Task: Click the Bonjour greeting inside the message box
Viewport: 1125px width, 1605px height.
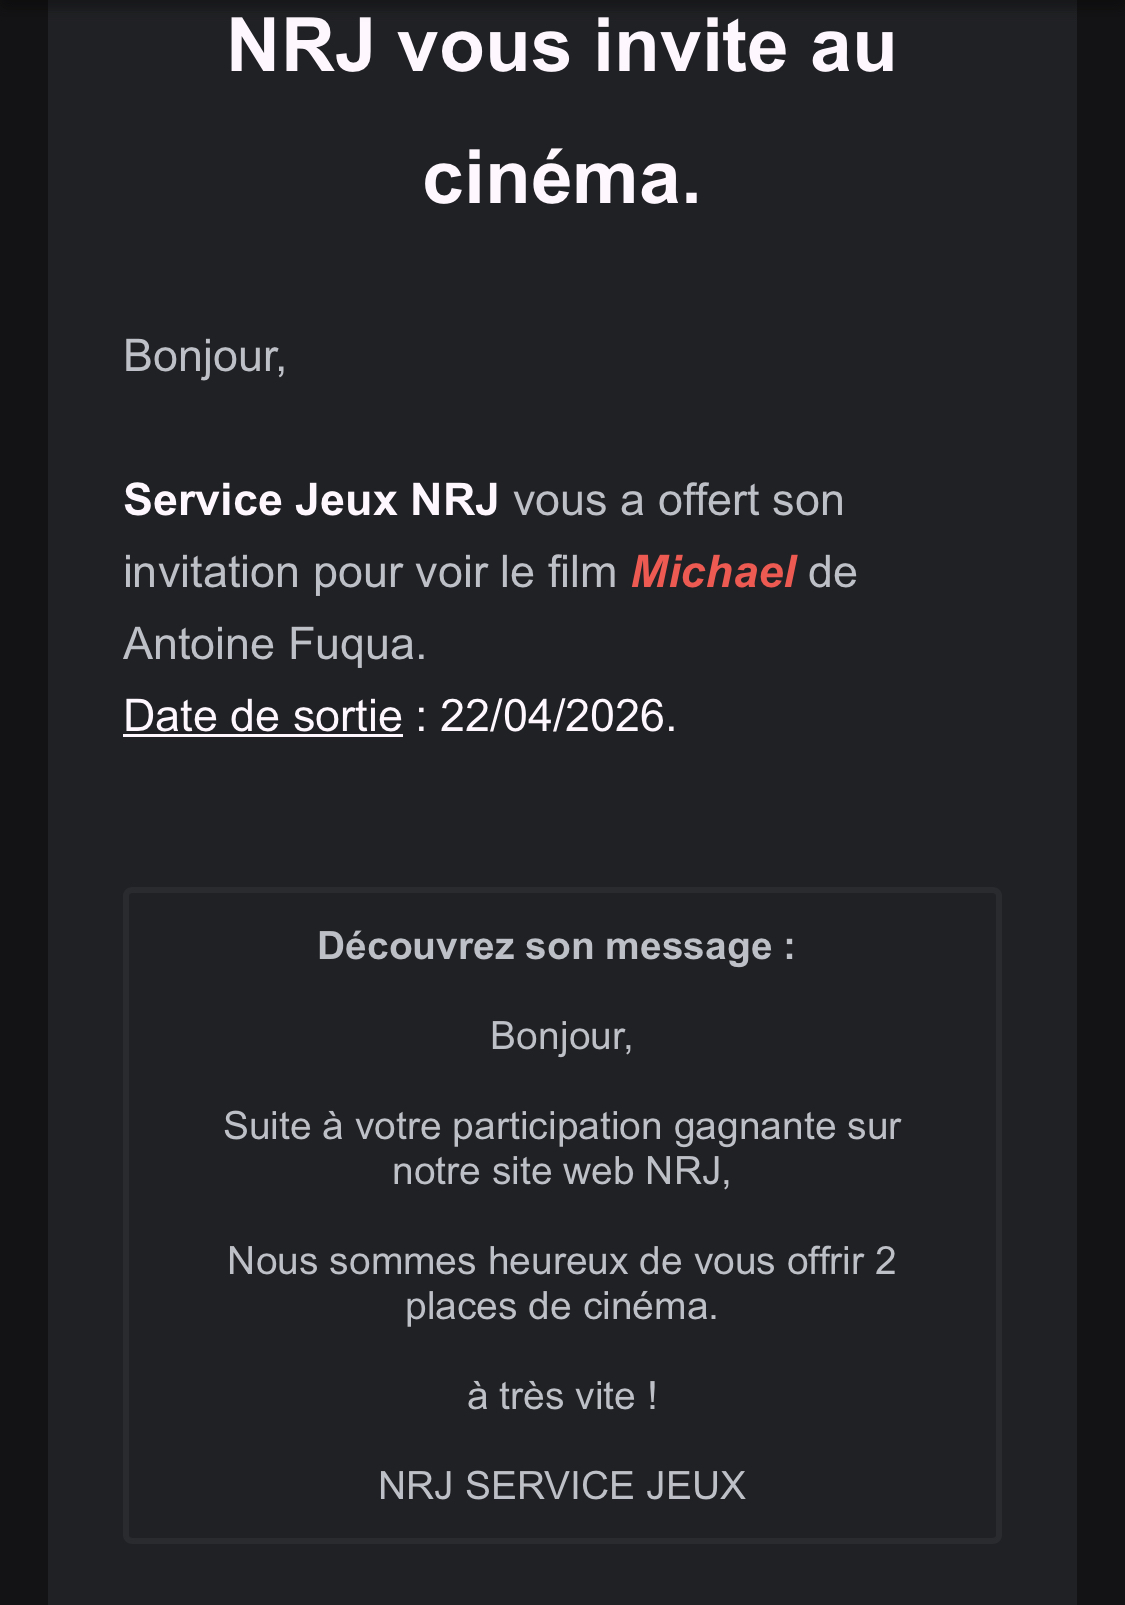Action: pyautogui.click(x=561, y=1037)
